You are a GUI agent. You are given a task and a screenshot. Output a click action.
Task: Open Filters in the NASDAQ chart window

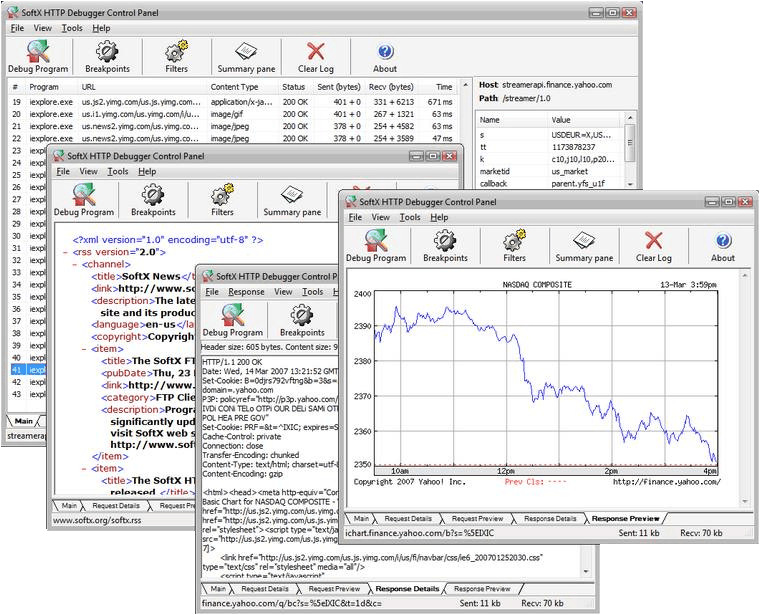point(514,246)
